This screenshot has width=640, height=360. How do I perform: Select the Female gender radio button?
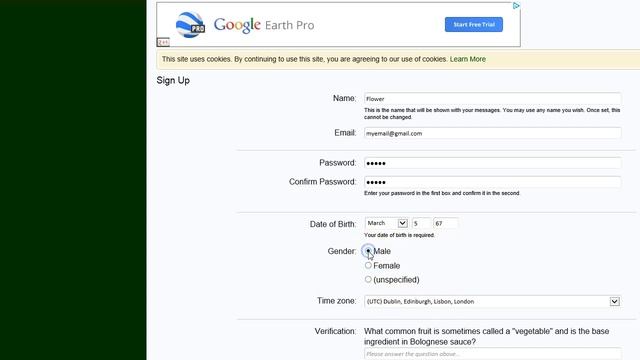pos(368,265)
